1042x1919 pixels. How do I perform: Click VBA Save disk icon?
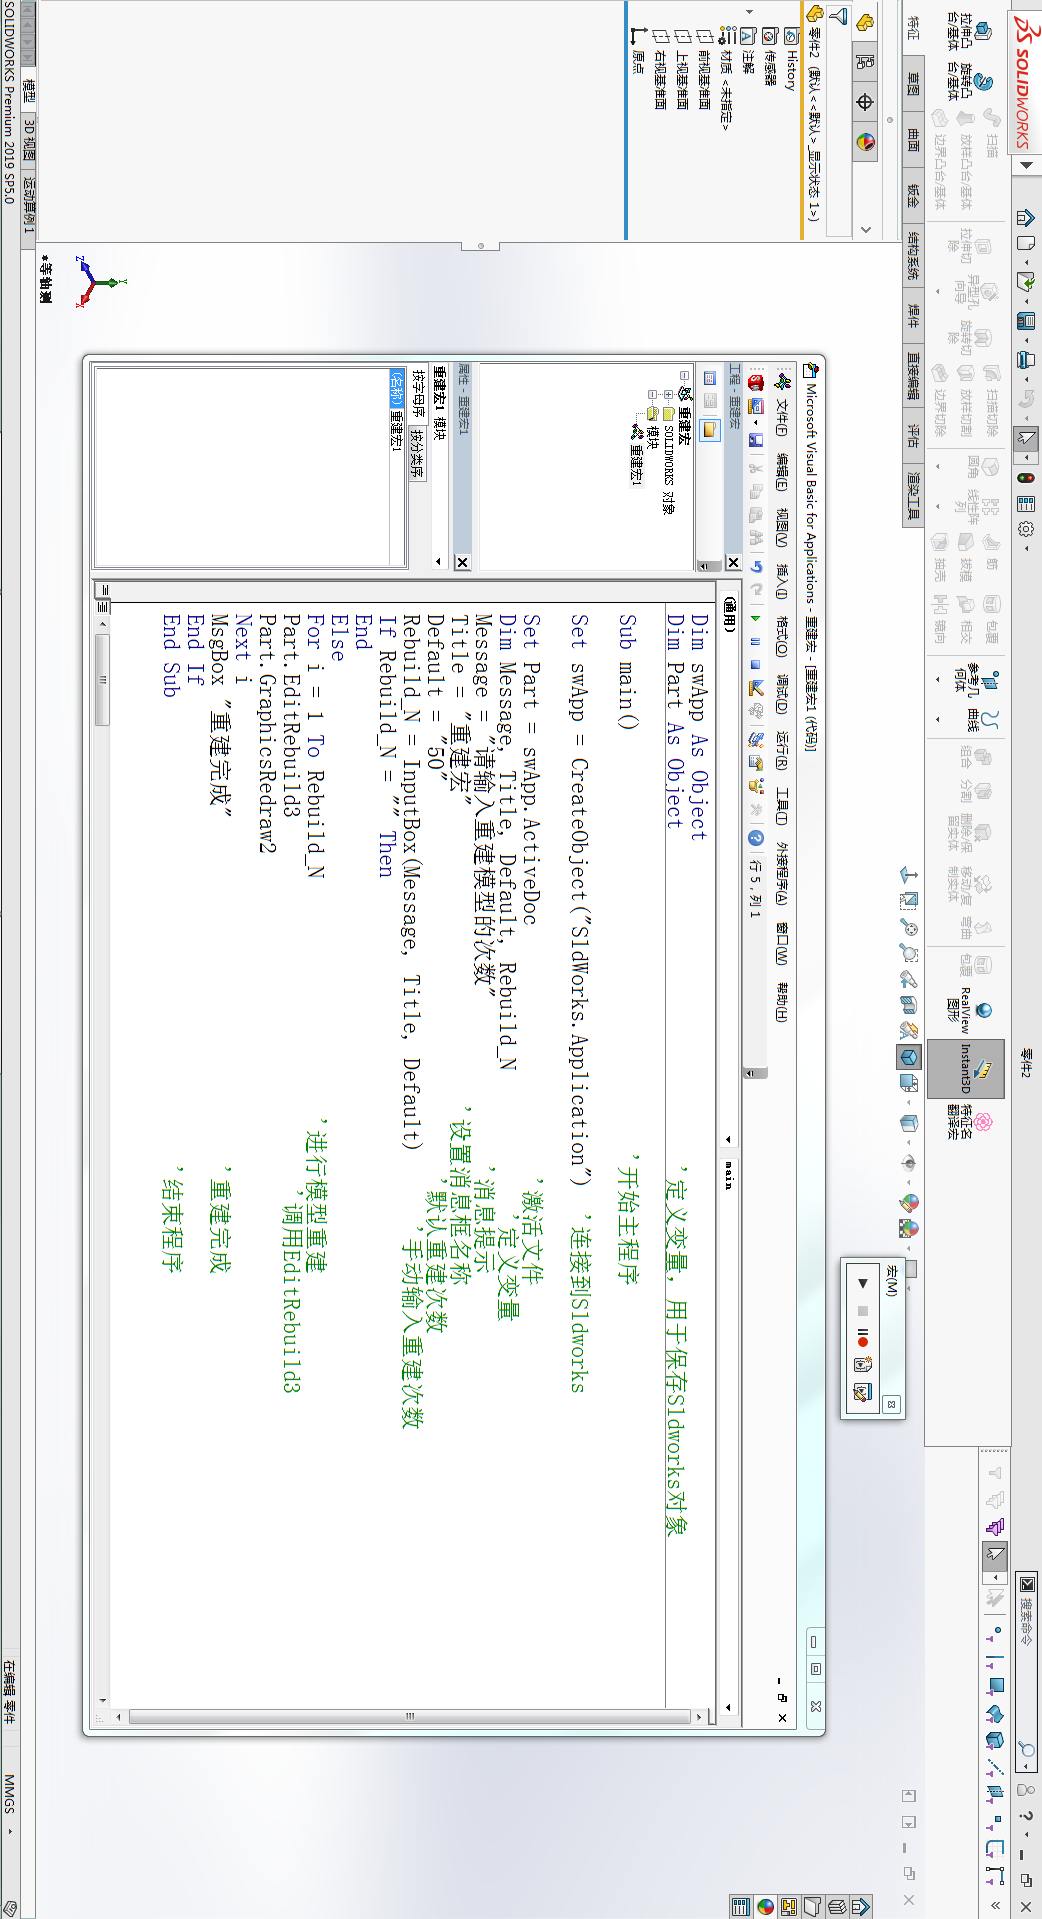756,440
